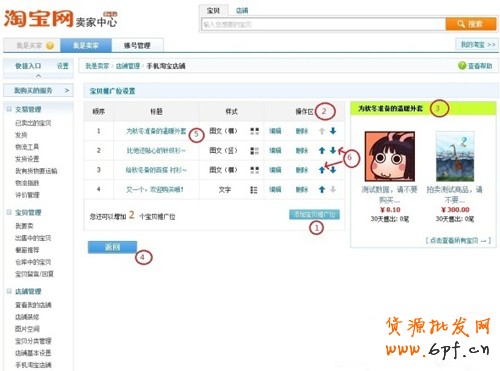This screenshot has height=371, width=500.
Task: Click the orange 搜索 search button
Action: point(471,24)
